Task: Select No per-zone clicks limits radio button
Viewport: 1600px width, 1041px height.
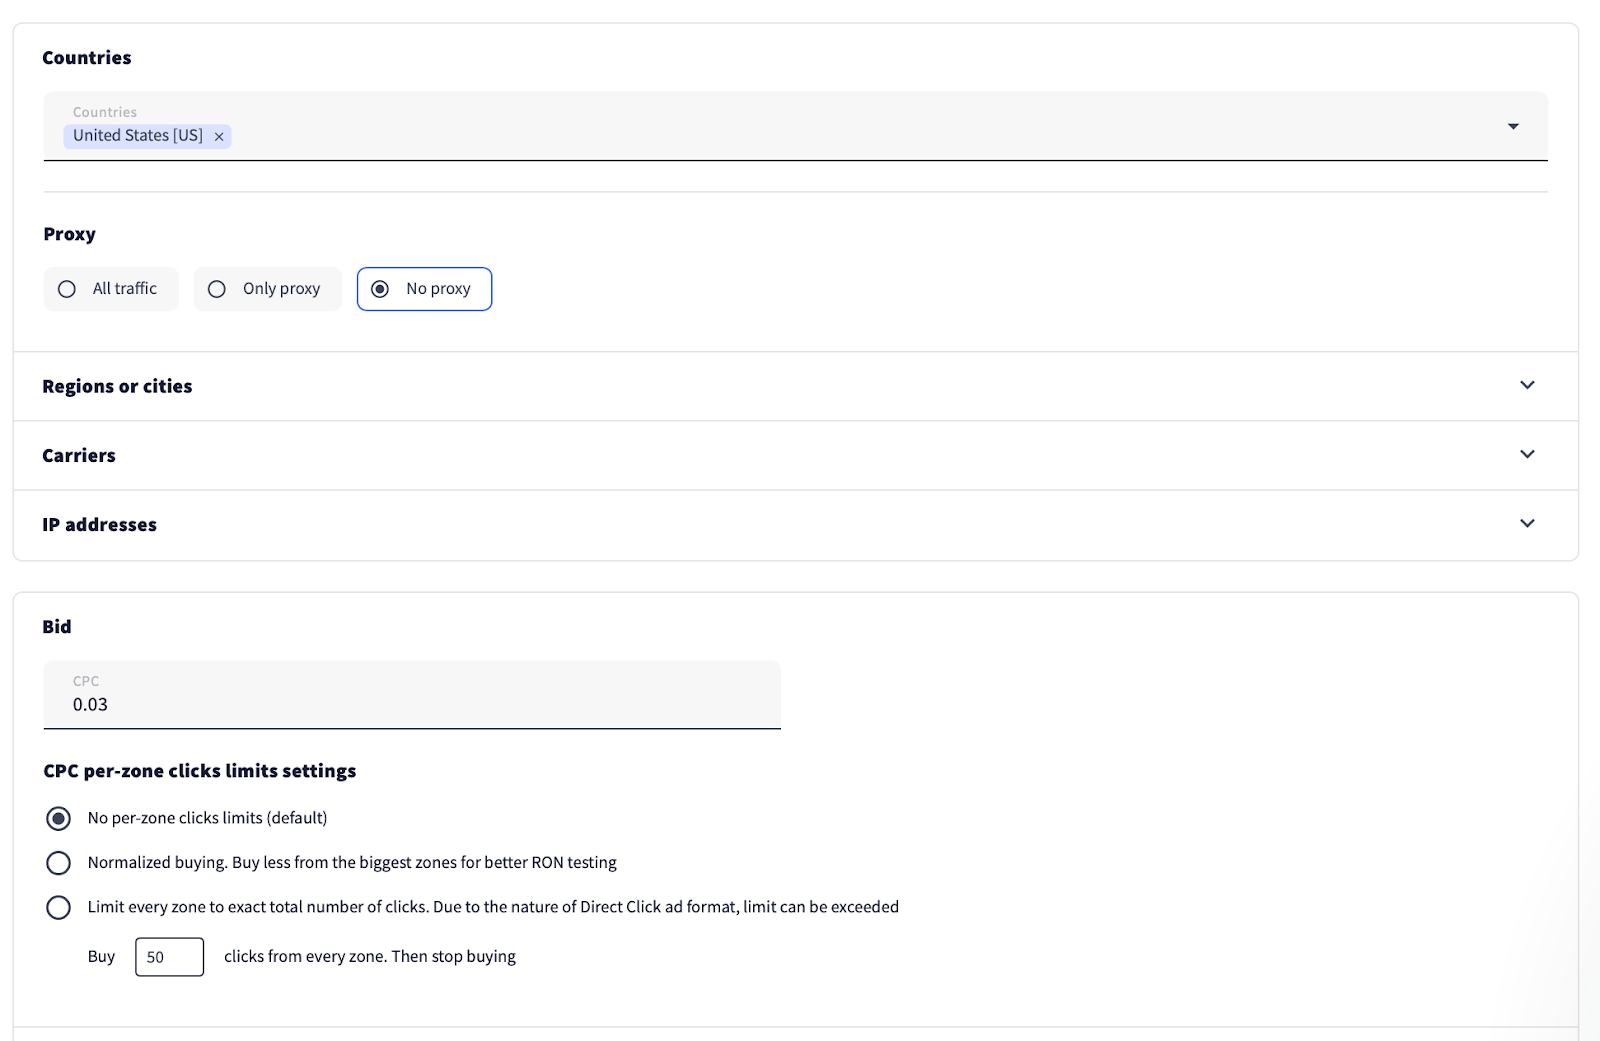Action: click(x=59, y=819)
